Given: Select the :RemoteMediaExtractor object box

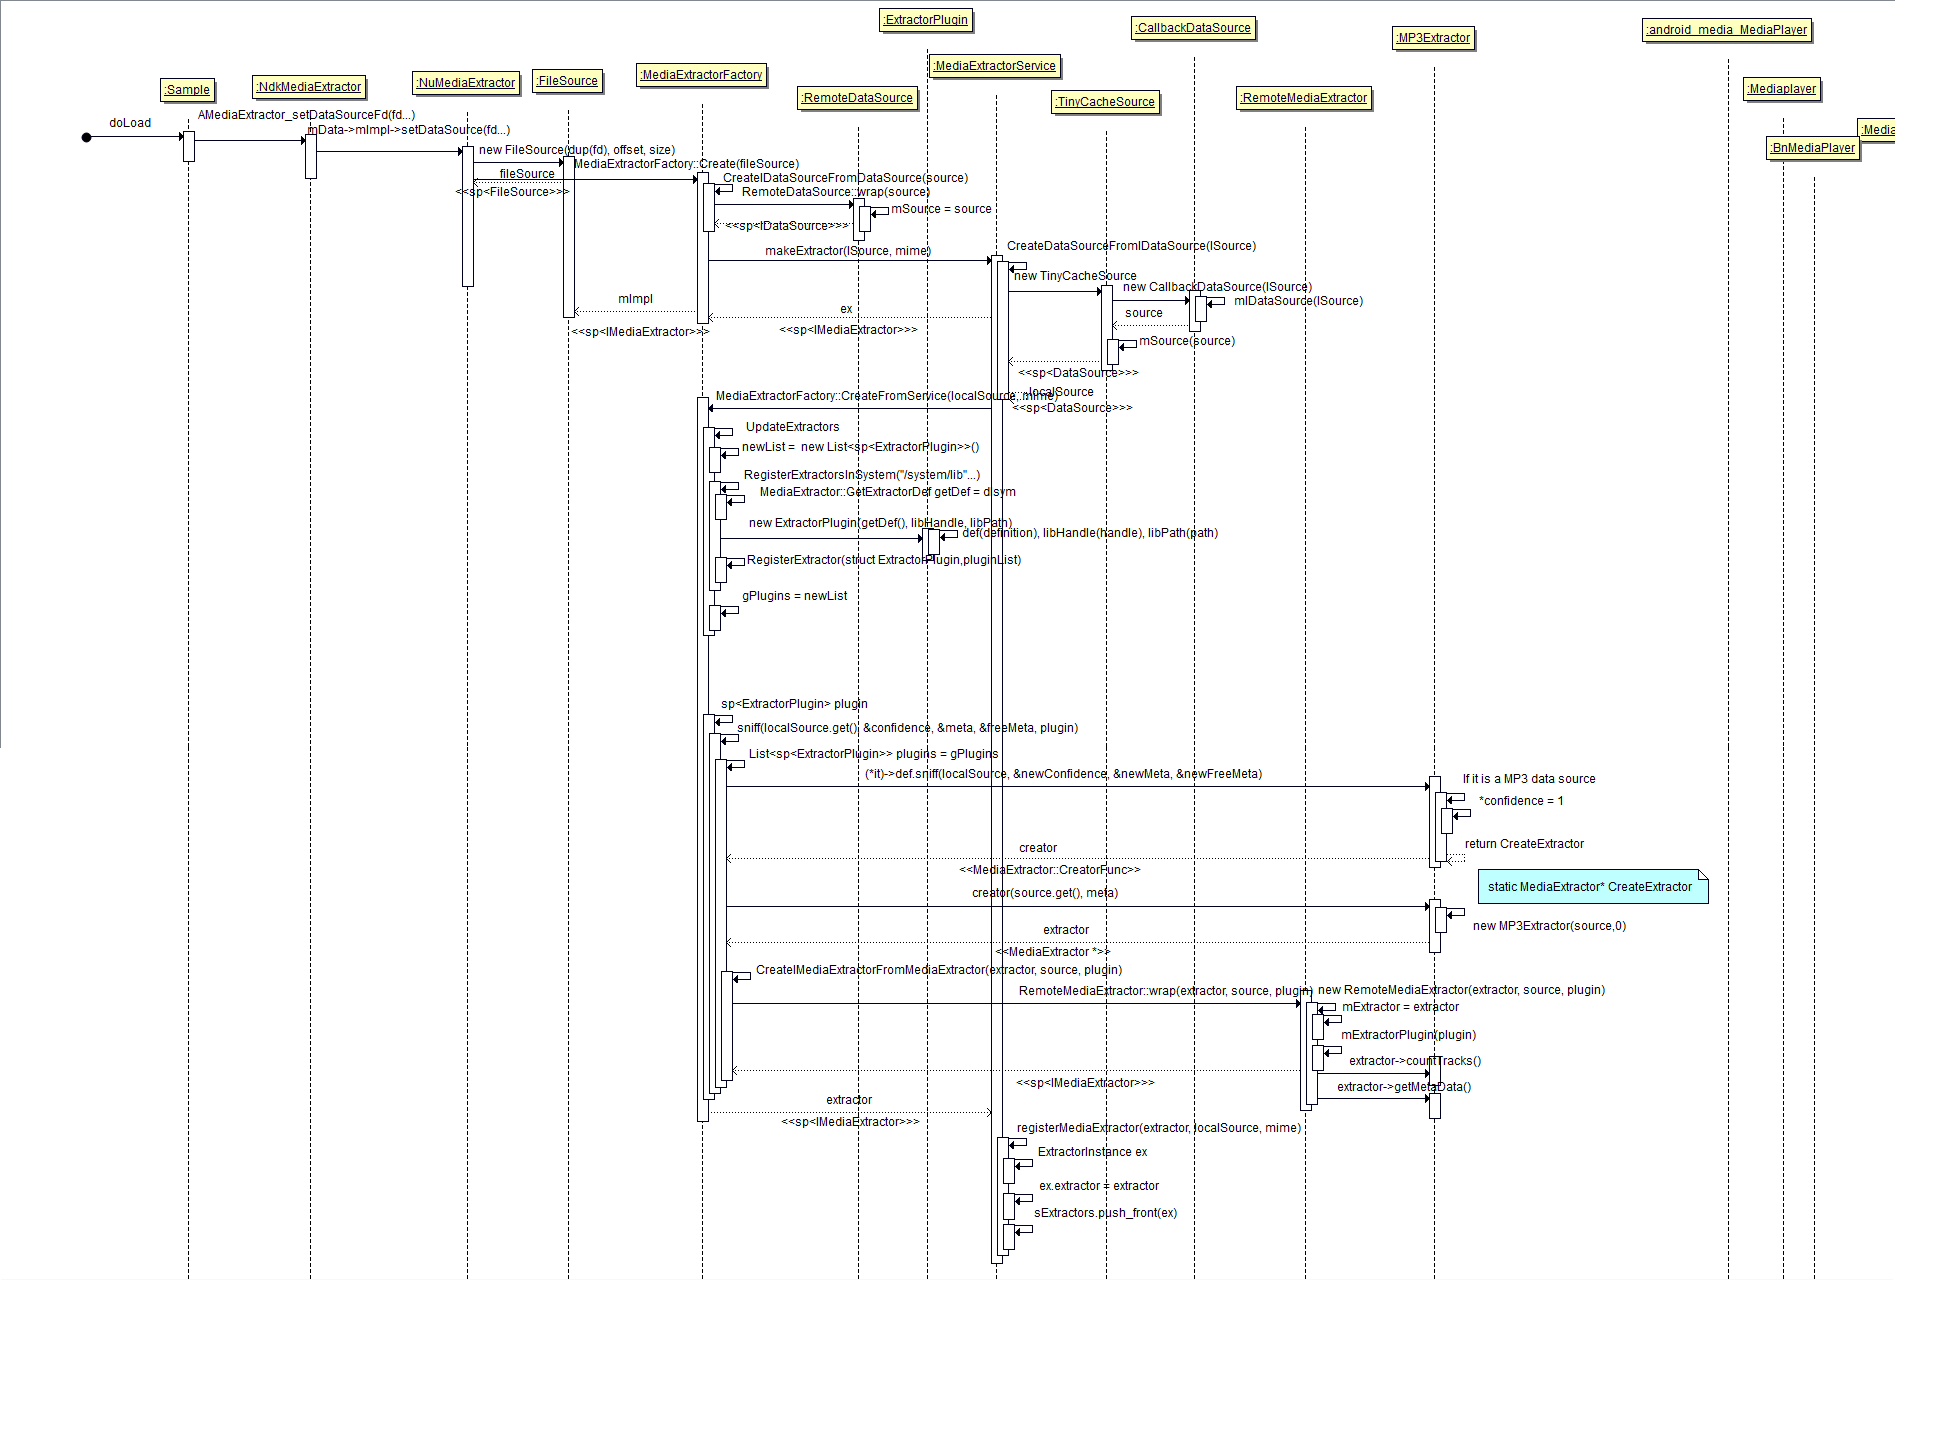Looking at the screenshot, I should click(x=1304, y=98).
